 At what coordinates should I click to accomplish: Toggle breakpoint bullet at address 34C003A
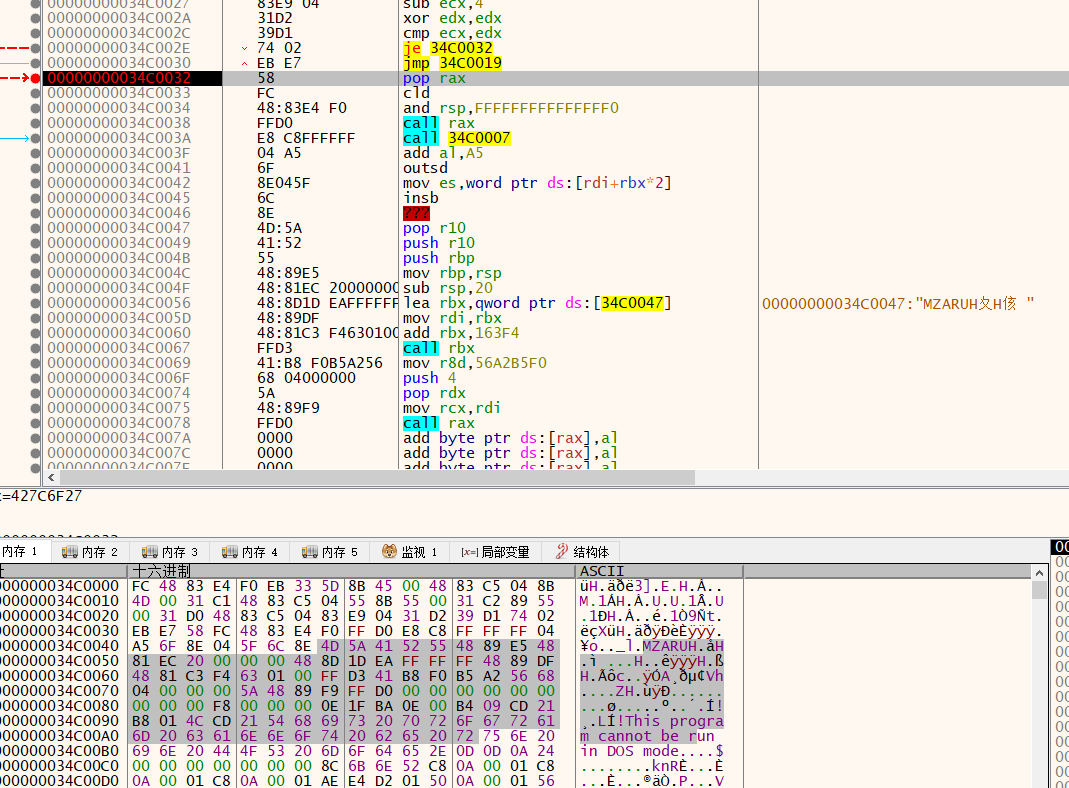35,138
